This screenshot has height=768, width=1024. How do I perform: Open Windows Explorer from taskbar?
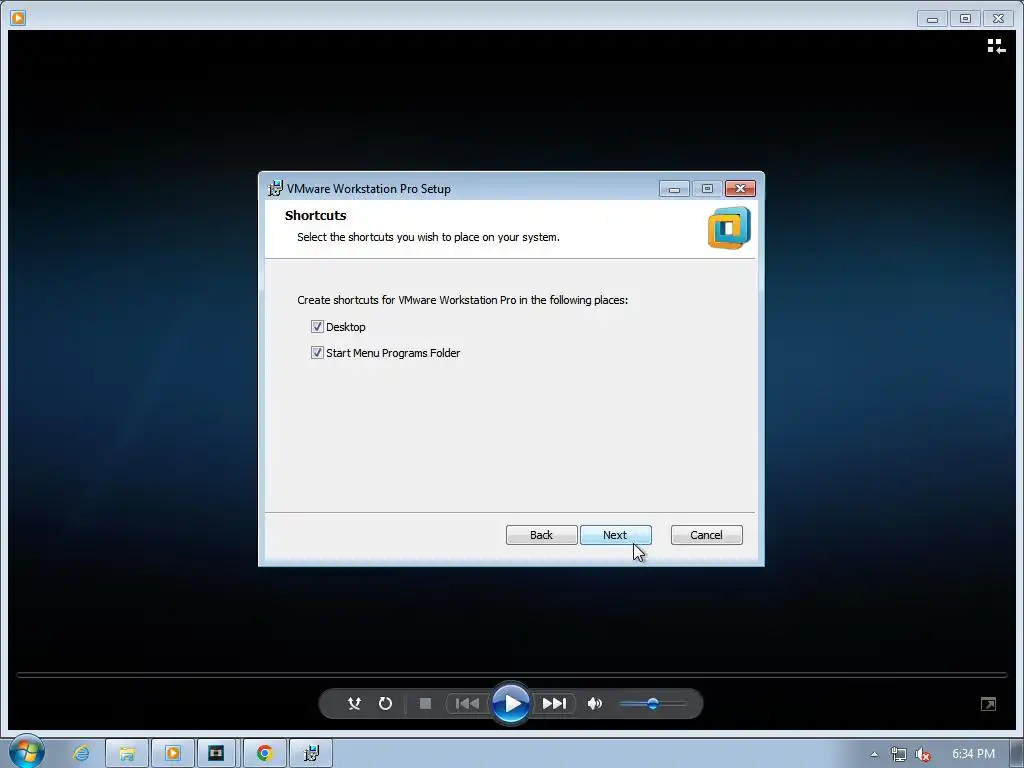coord(127,753)
